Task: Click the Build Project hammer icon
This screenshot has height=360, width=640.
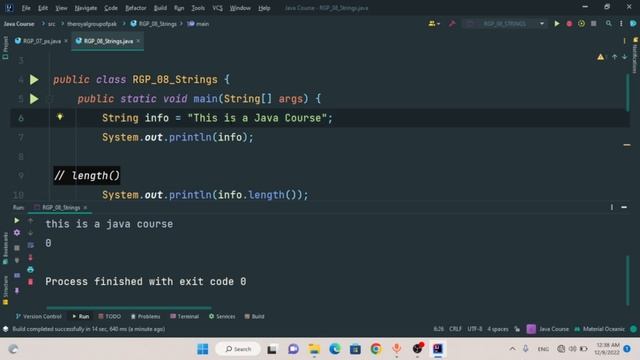Action: tap(452, 24)
